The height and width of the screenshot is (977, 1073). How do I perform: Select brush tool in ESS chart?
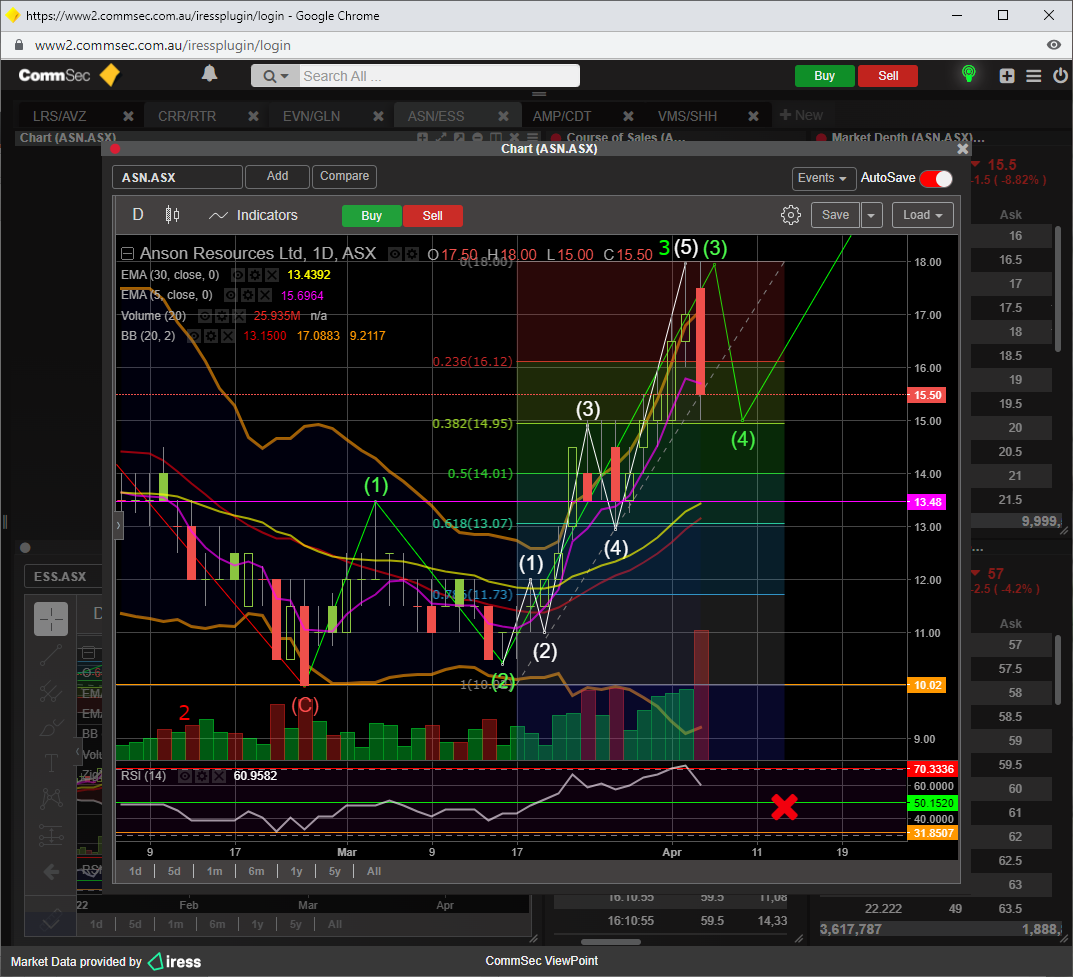click(x=51, y=727)
